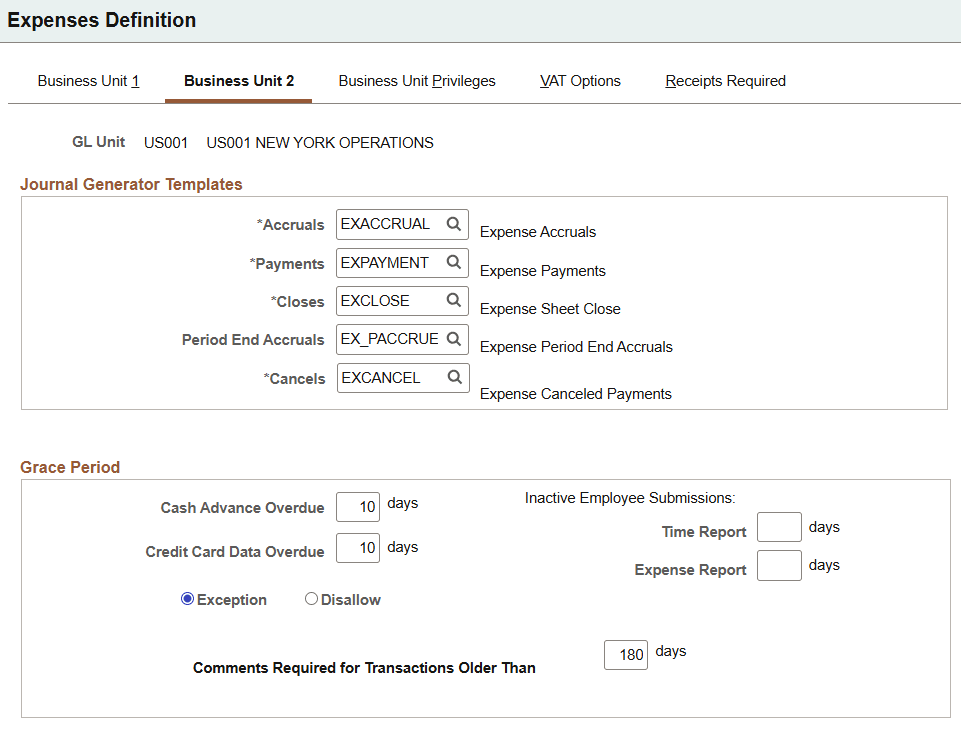This screenshot has width=961, height=729.
Task: Open the Receipts Required tab
Action: pos(725,81)
